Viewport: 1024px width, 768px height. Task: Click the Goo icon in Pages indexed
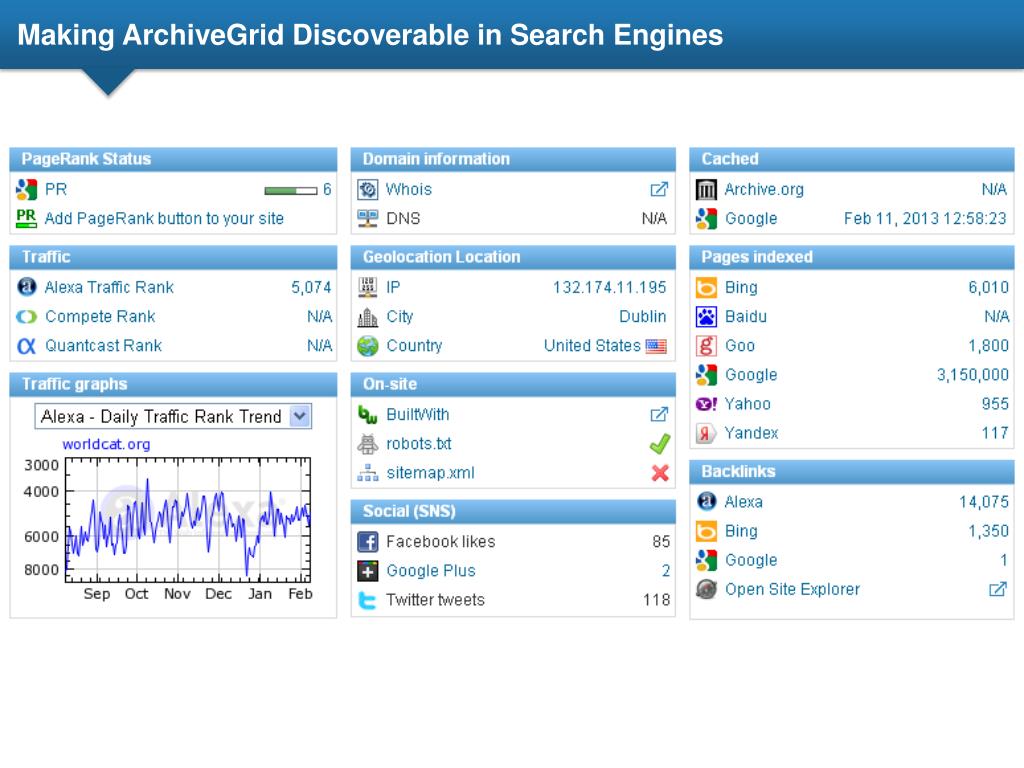pyautogui.click(x=706, y=345)
